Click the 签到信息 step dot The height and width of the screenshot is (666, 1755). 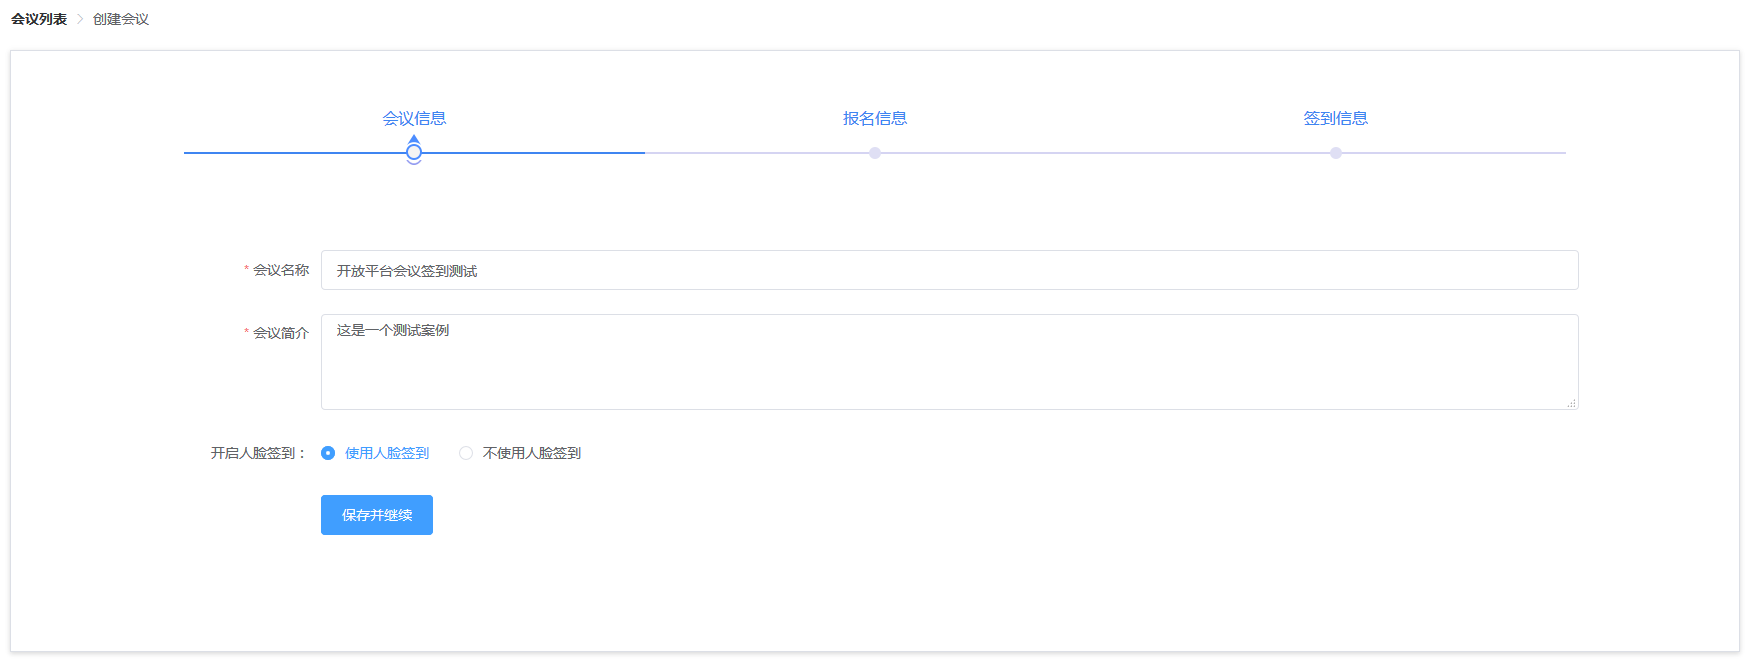[x=1336, y=153]
